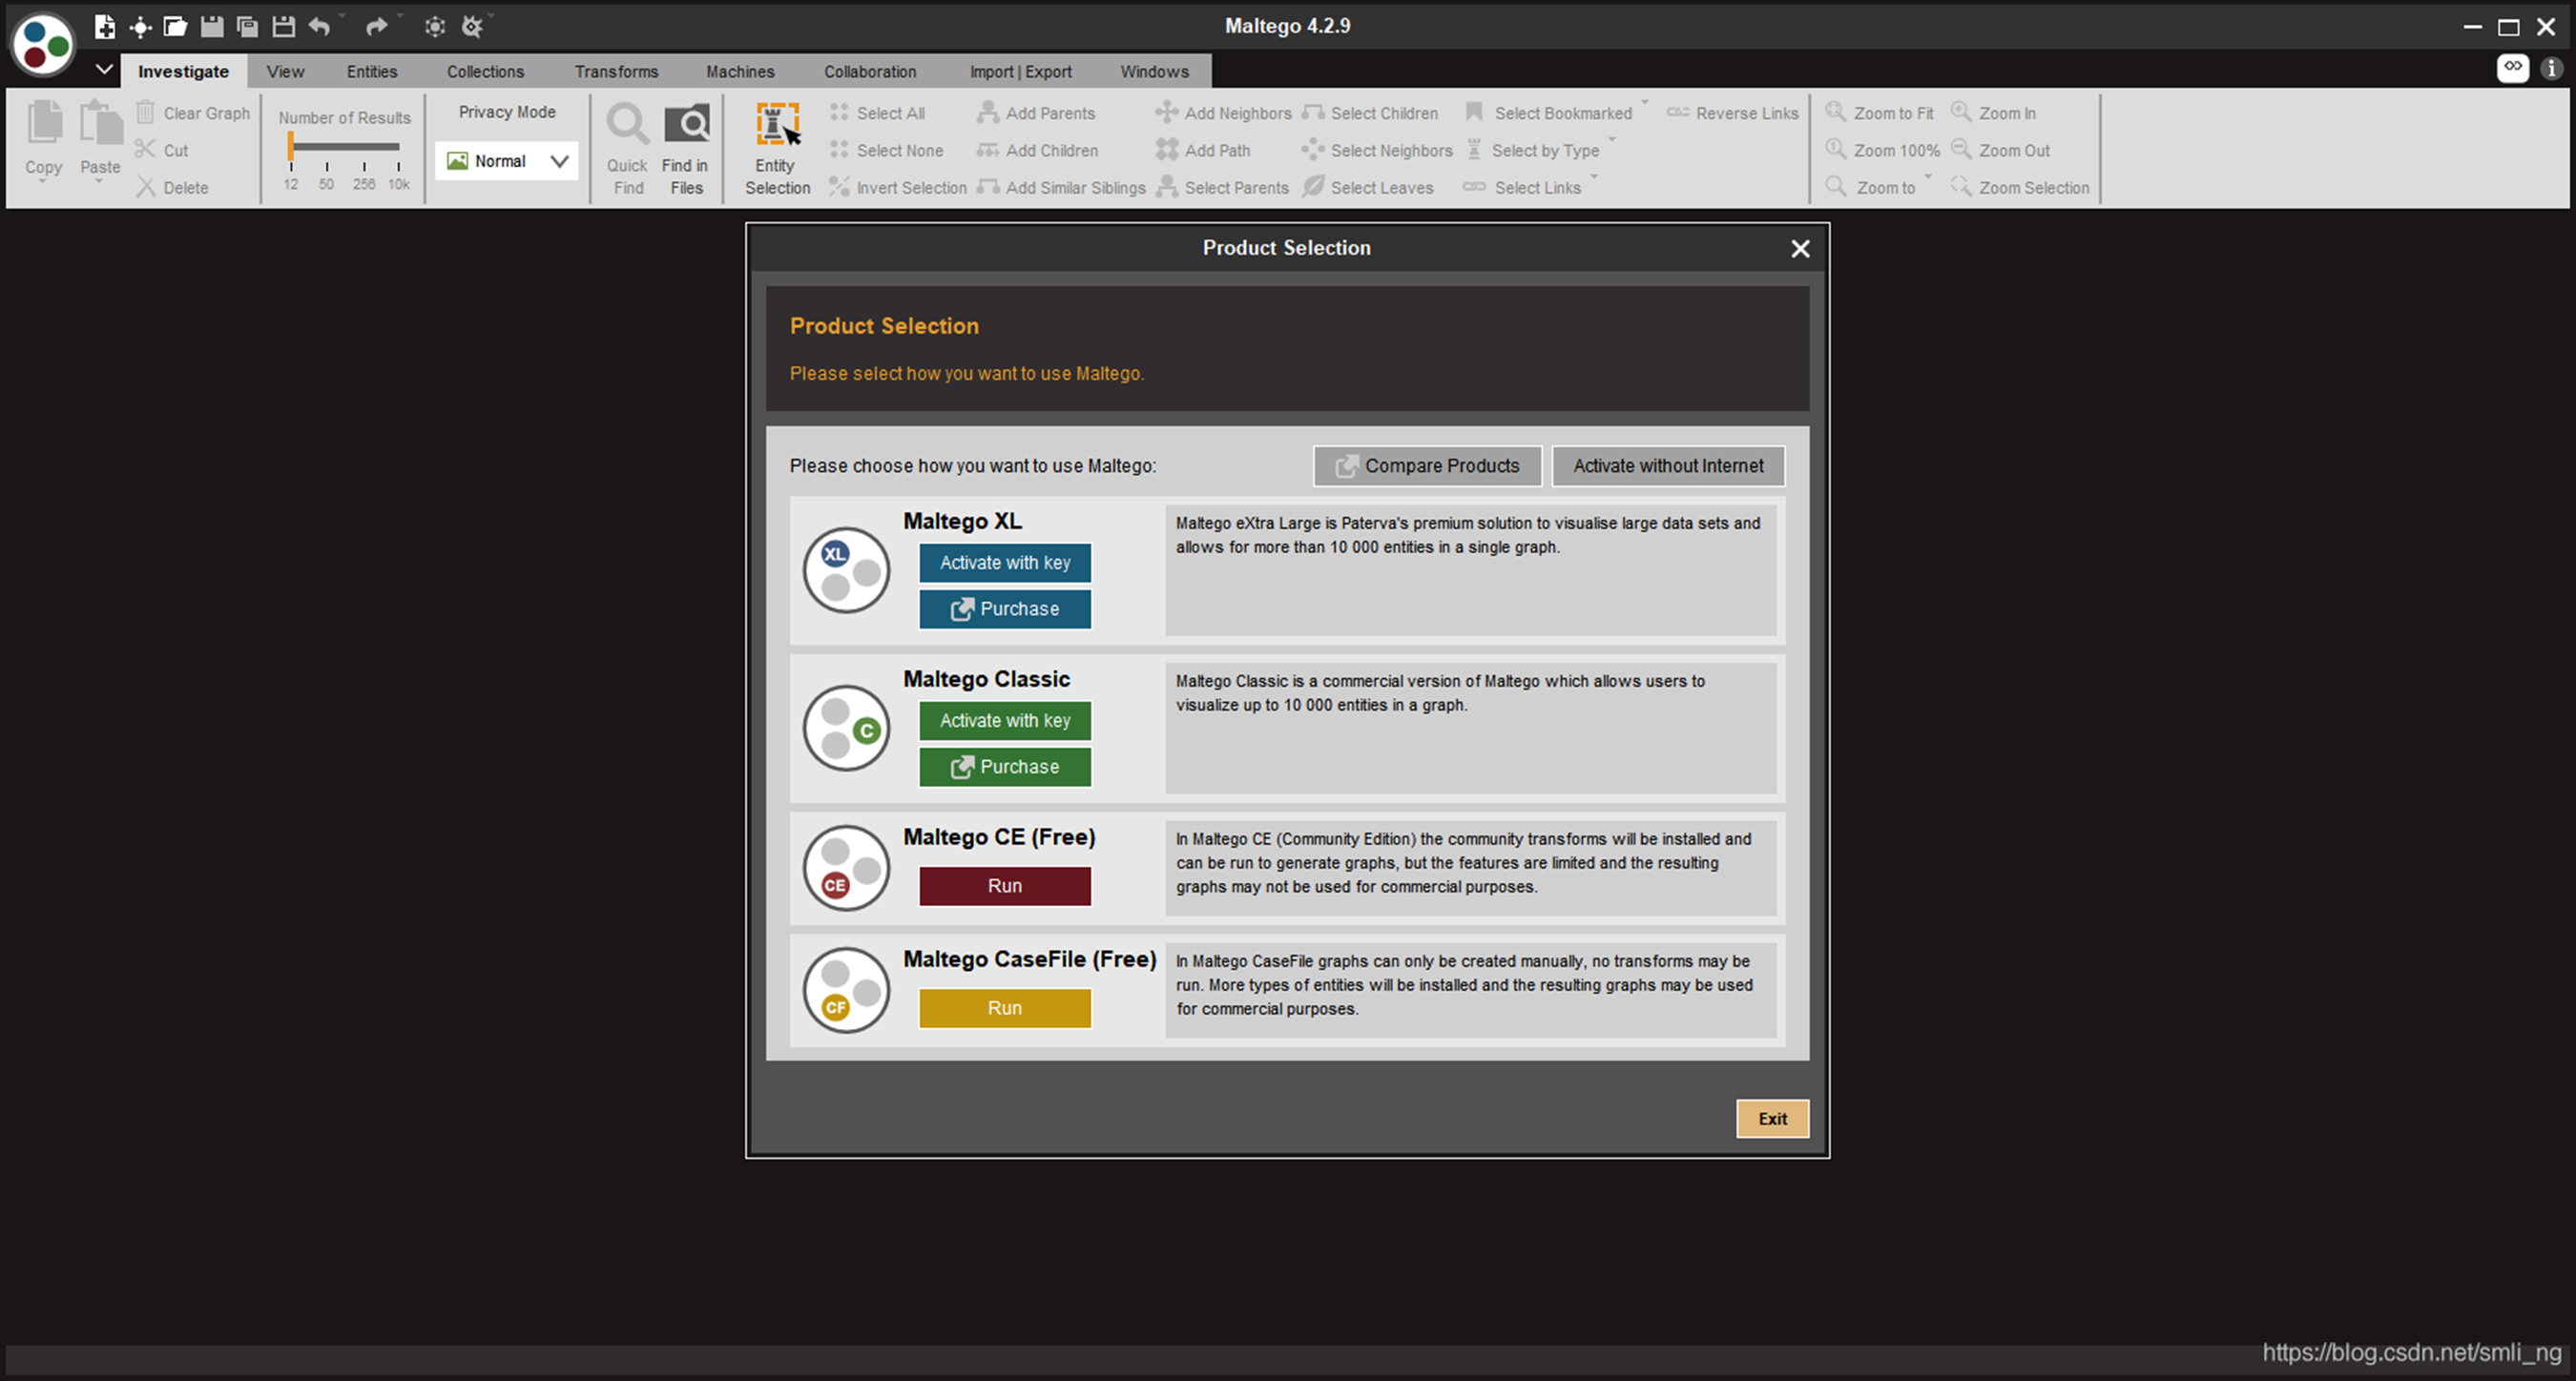Open the Privacy Mode Normal dropdown
Screen dimensions: 2576x1381
[507, 161]
